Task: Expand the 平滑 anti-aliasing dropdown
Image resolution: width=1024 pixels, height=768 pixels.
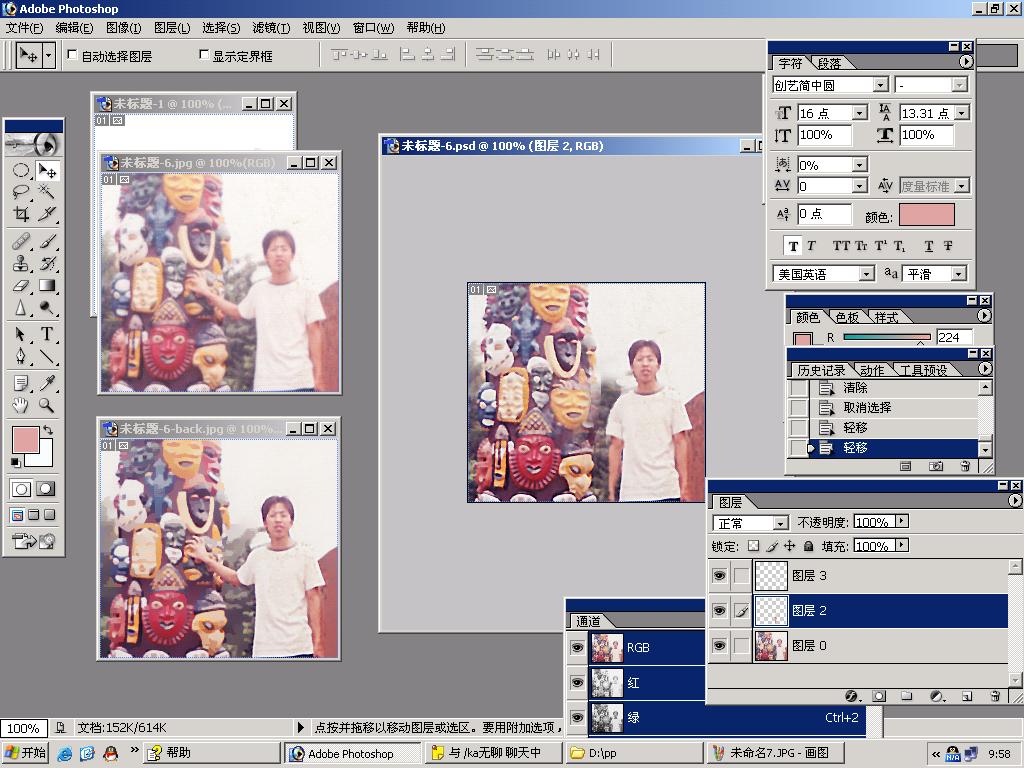Action: 958,274
